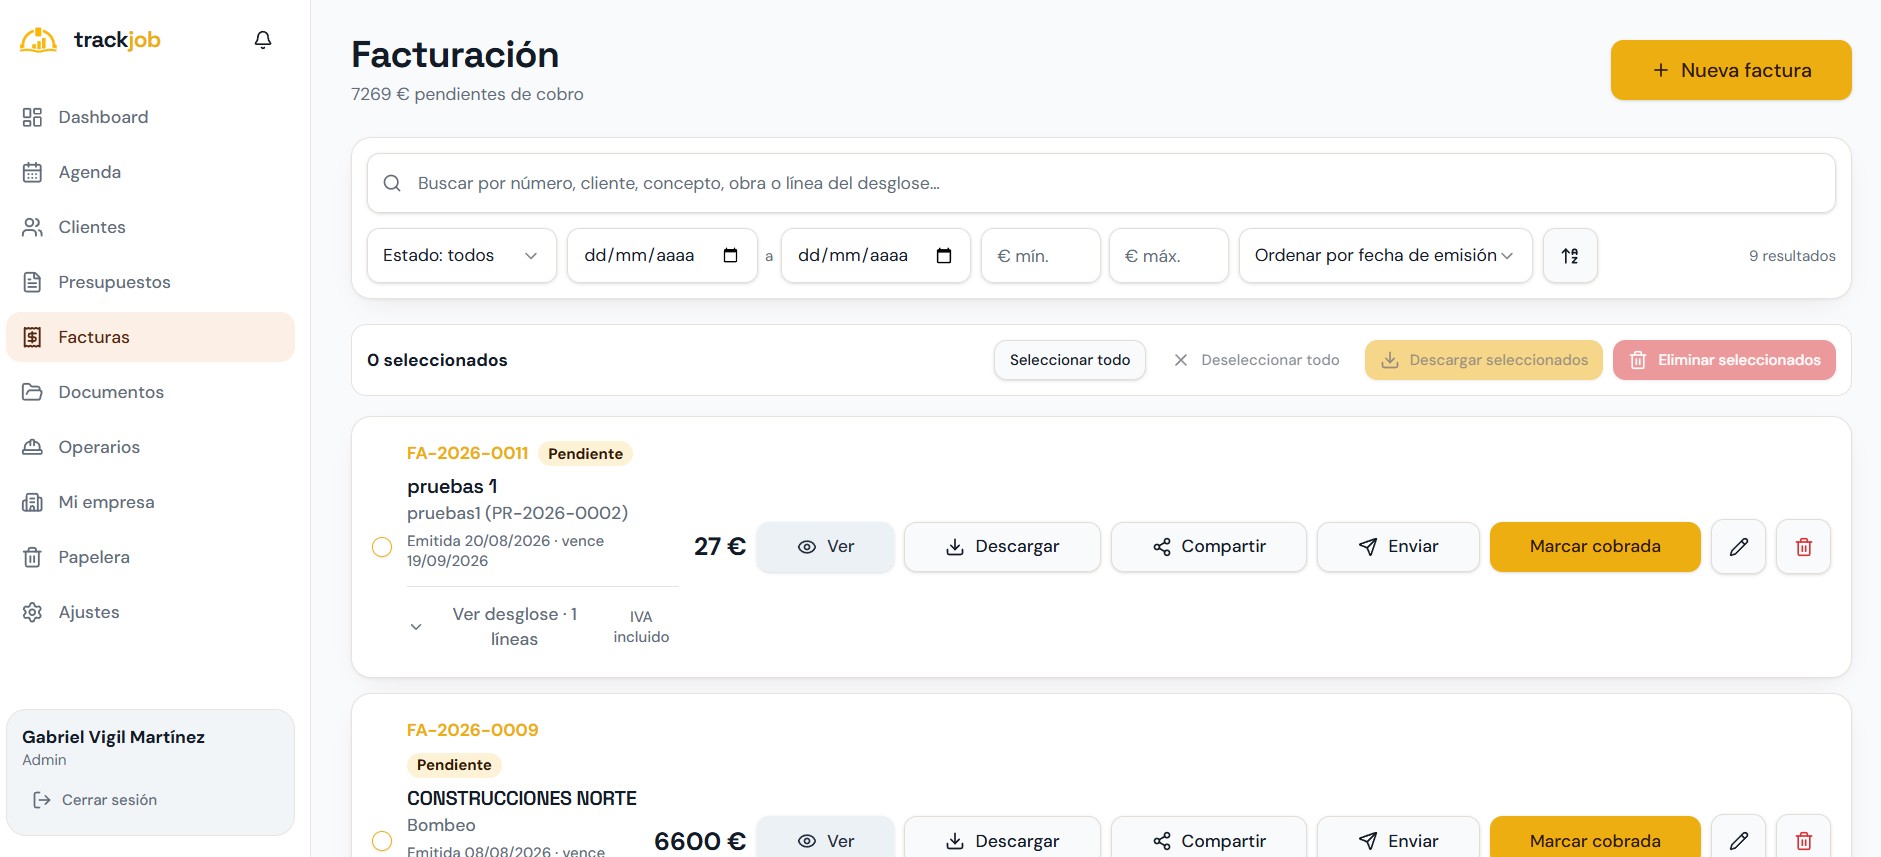This screenshot has width=1881, height=857.
Task: Open Presupuestos in sidebar
Action: [150, 282]
